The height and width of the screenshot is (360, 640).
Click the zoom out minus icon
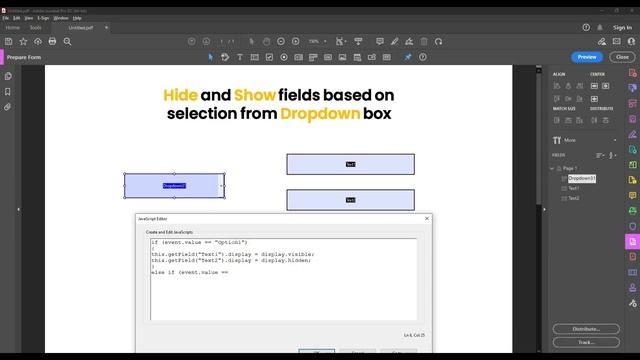click(x=281, y=41)
